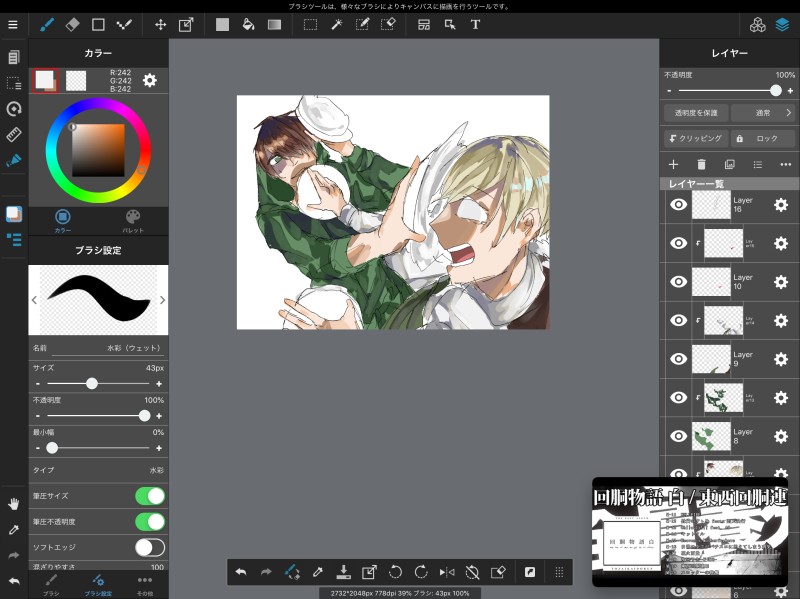Open layer panel more options ellipsis
Image resolution: width=800 pixels, height=599 pixels.
[786, 164]
